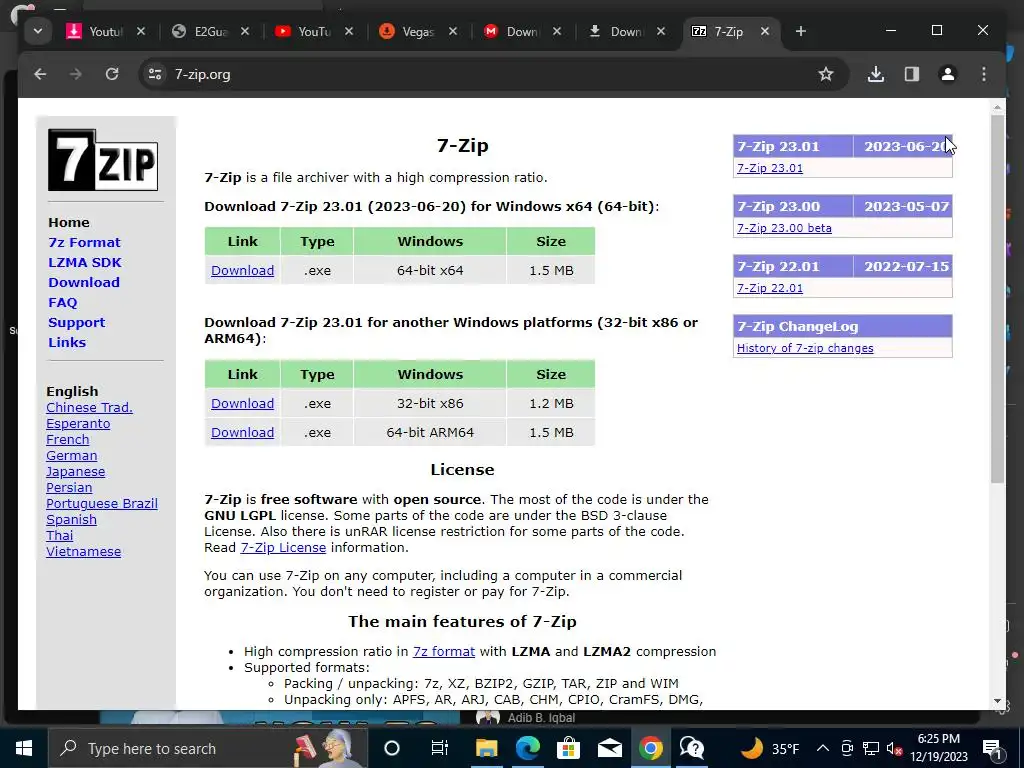This screenshot has height=768, width=1024.
Task: Switch language to Spanish
Action: [71, 520]
